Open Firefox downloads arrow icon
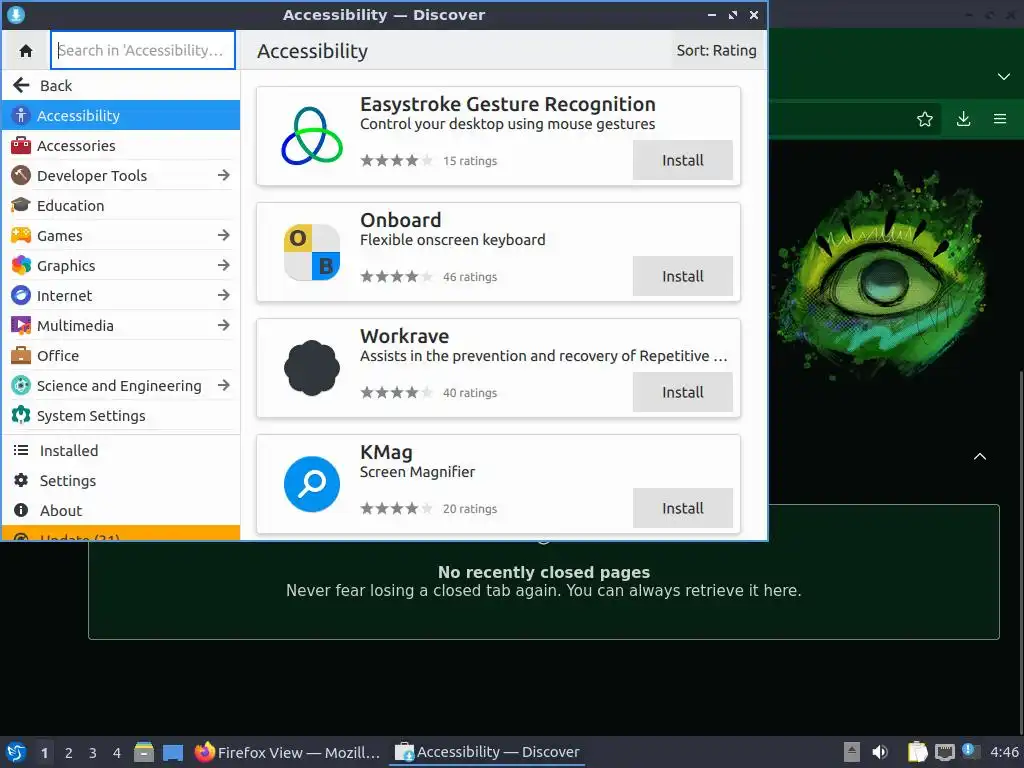Image resolution: width=1024 pixels, height=768 pixels. click(963, 119)
